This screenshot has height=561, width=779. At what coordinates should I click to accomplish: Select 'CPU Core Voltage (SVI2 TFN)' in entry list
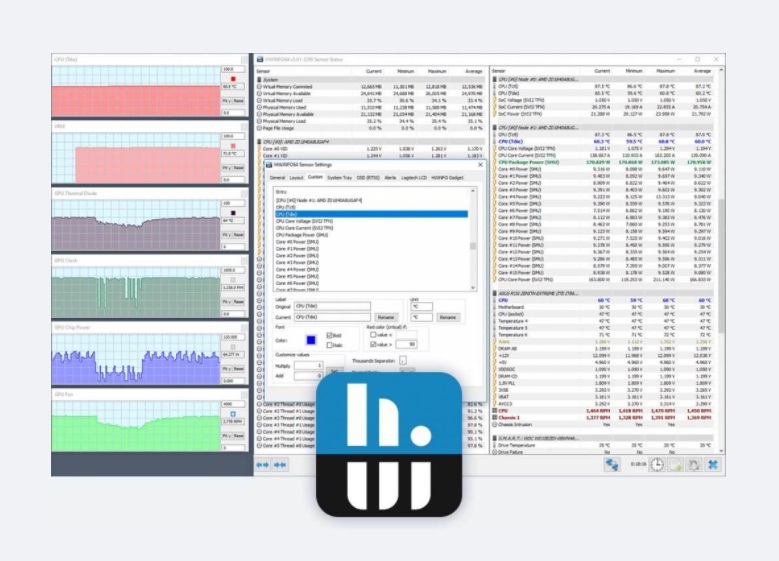click(x=371, y=221)
